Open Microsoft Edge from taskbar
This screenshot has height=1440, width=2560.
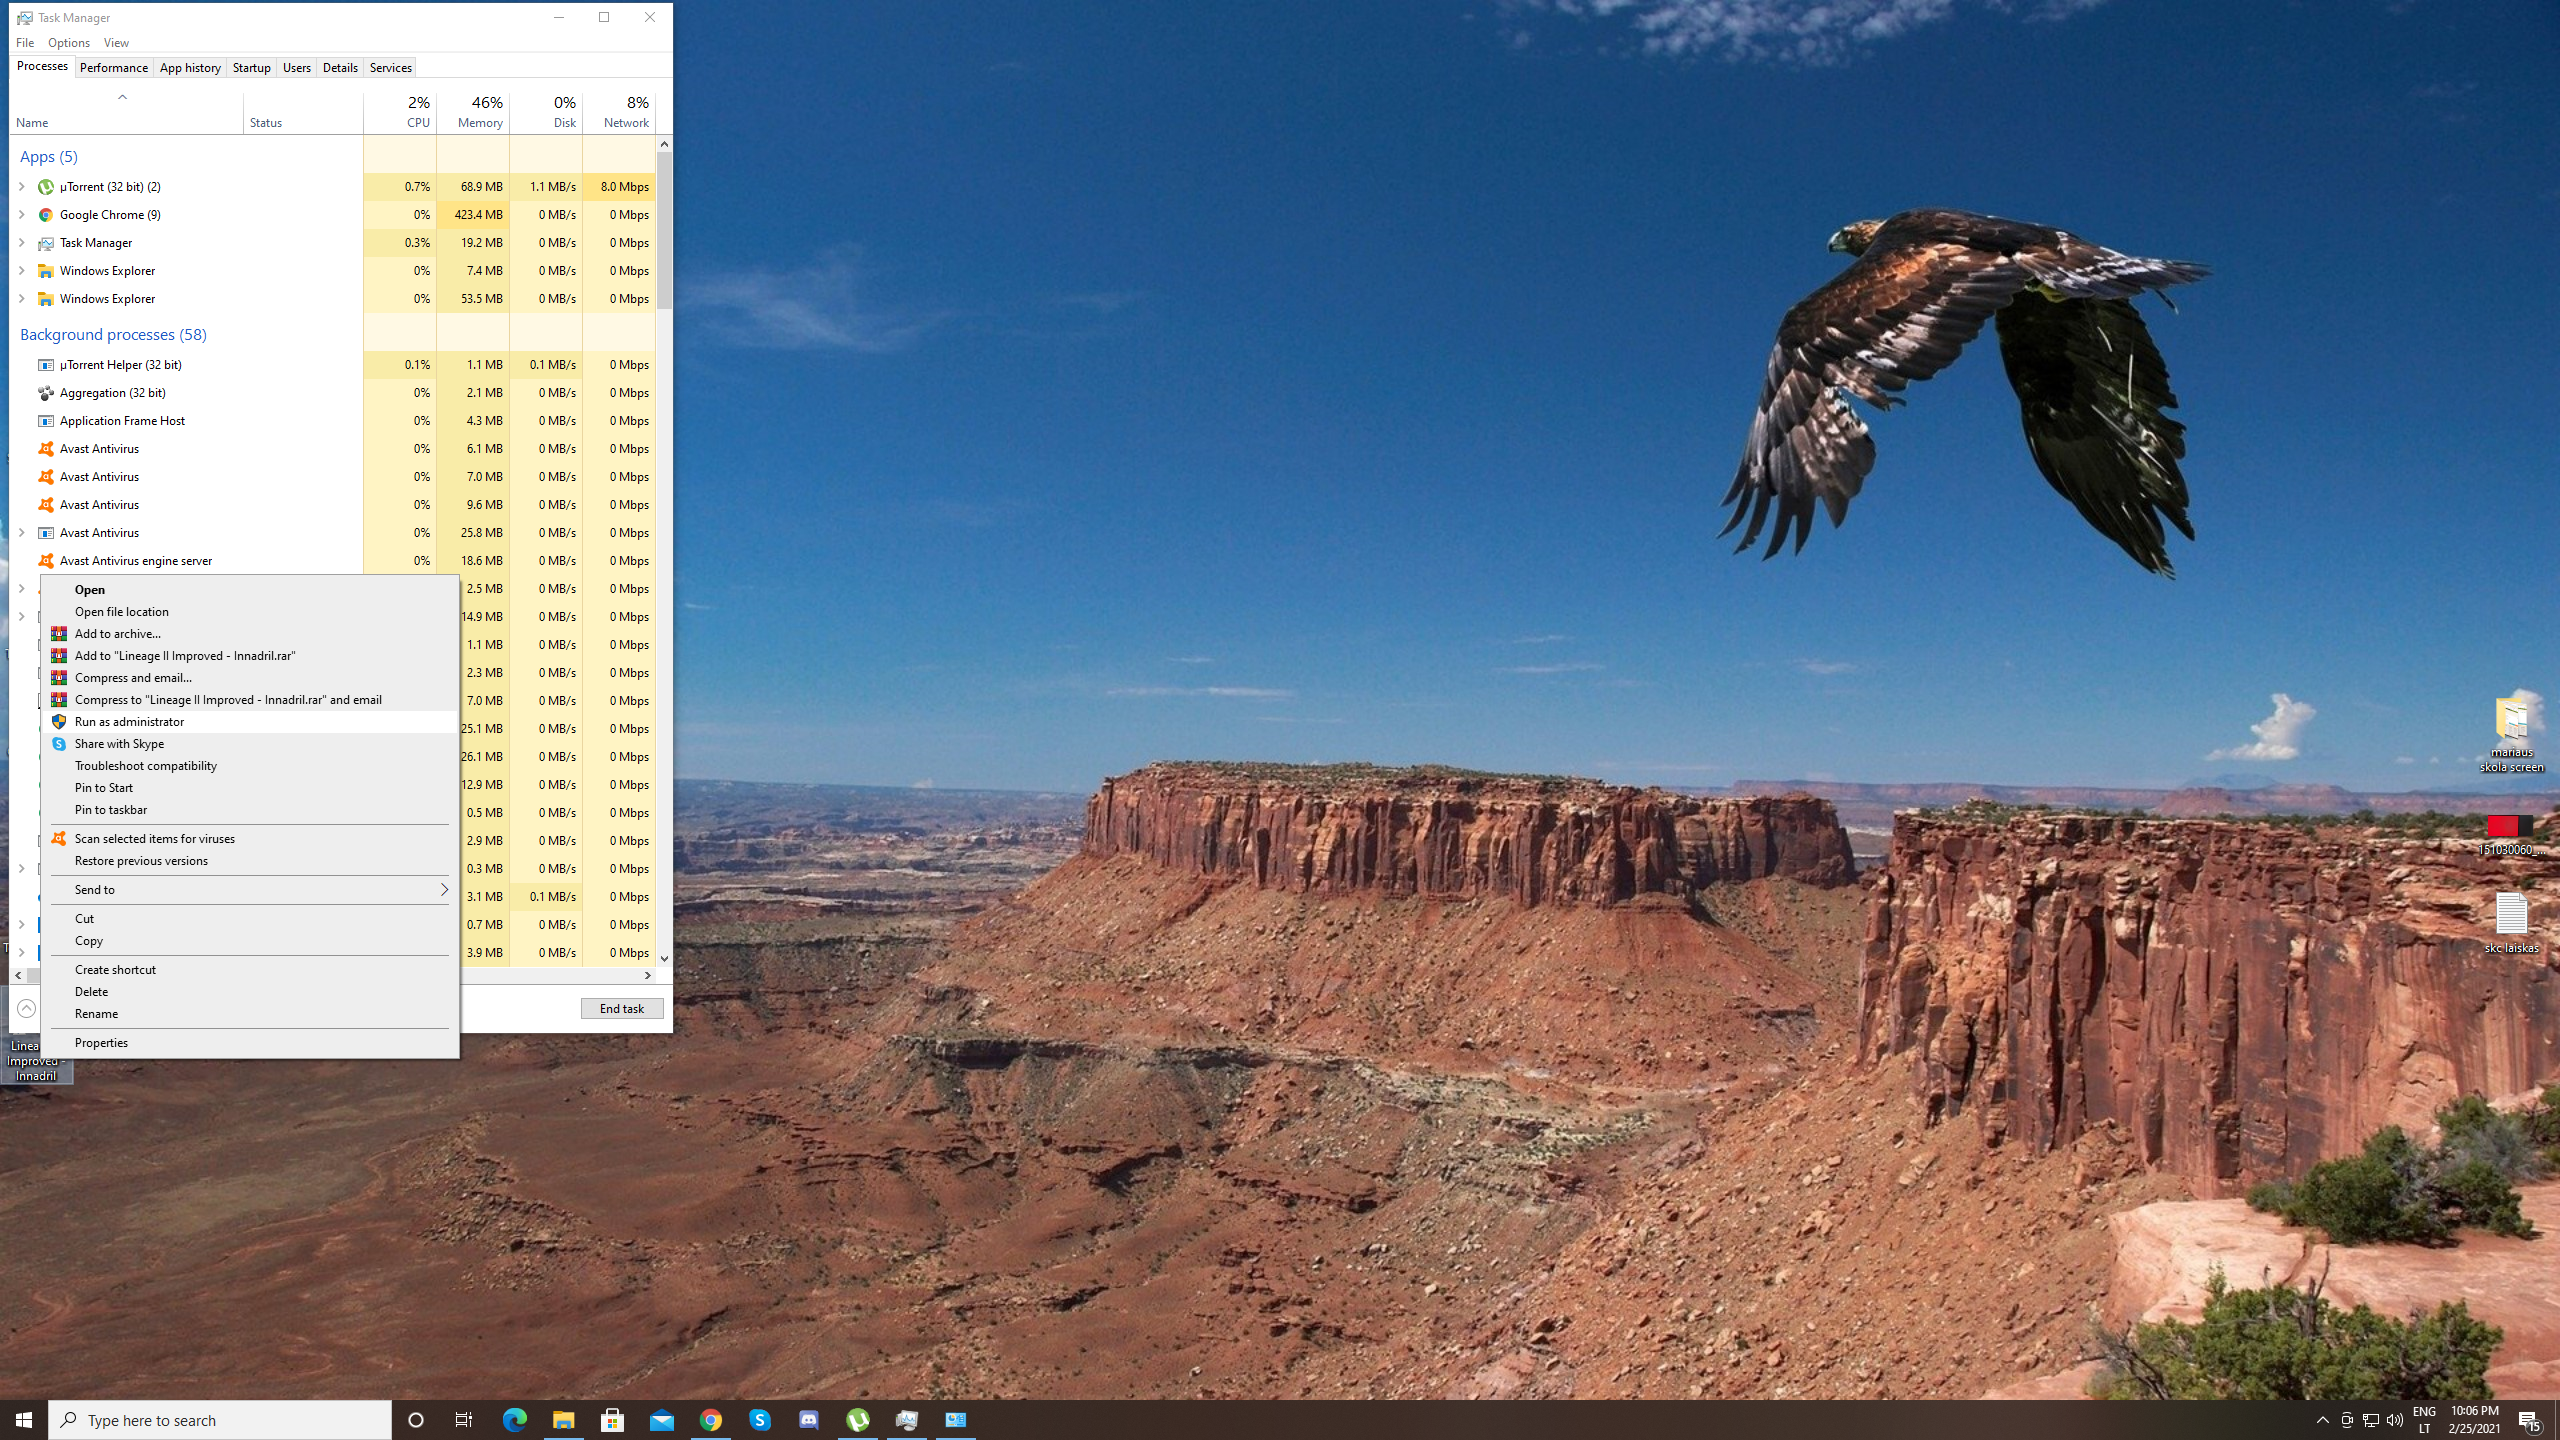(514, 1420)
